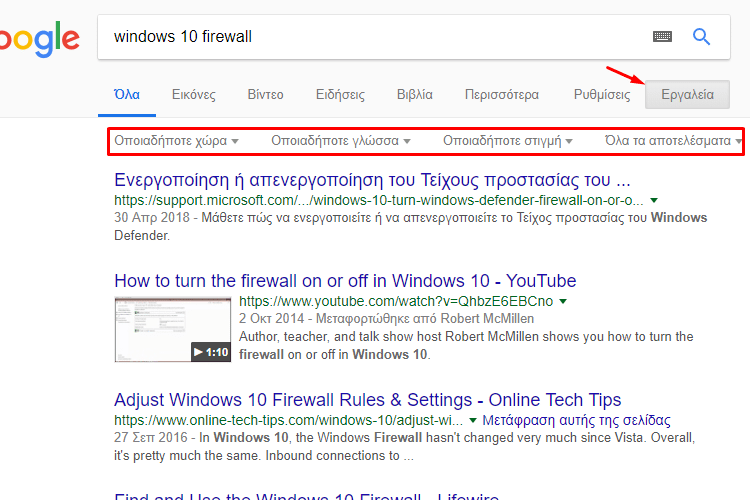Open green arrow menu next to support.microsoft.com URL
Viewport: 750px width, 500px height.
[654, 200]
